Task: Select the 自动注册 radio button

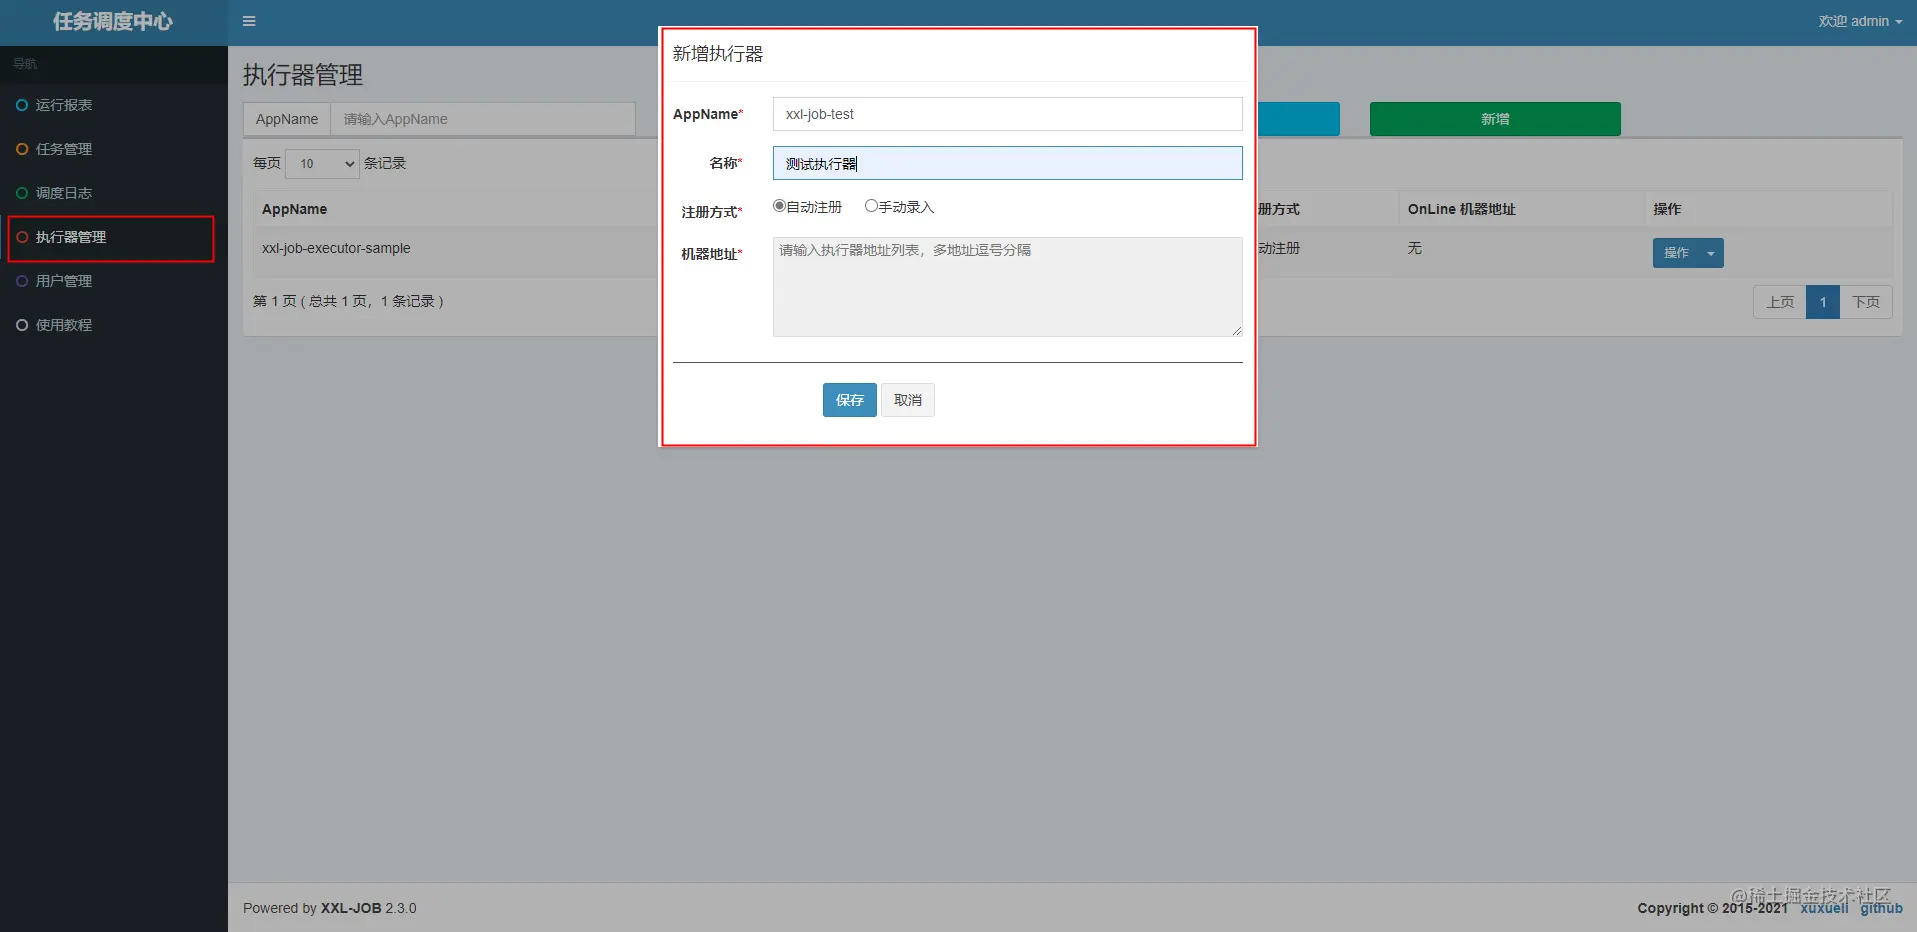Action: click(x=779, y=206)
